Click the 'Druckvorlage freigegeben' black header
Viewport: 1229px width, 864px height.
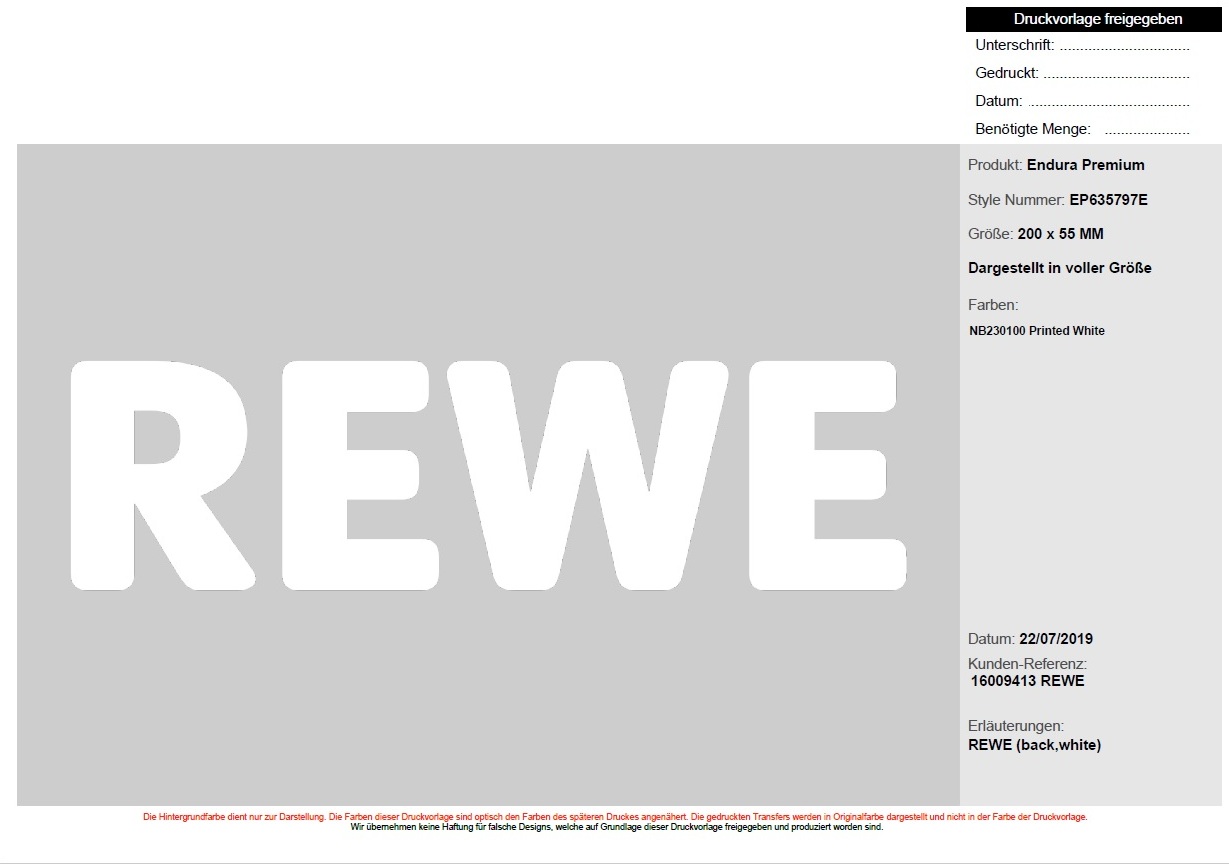click(x=1094, y=19)
